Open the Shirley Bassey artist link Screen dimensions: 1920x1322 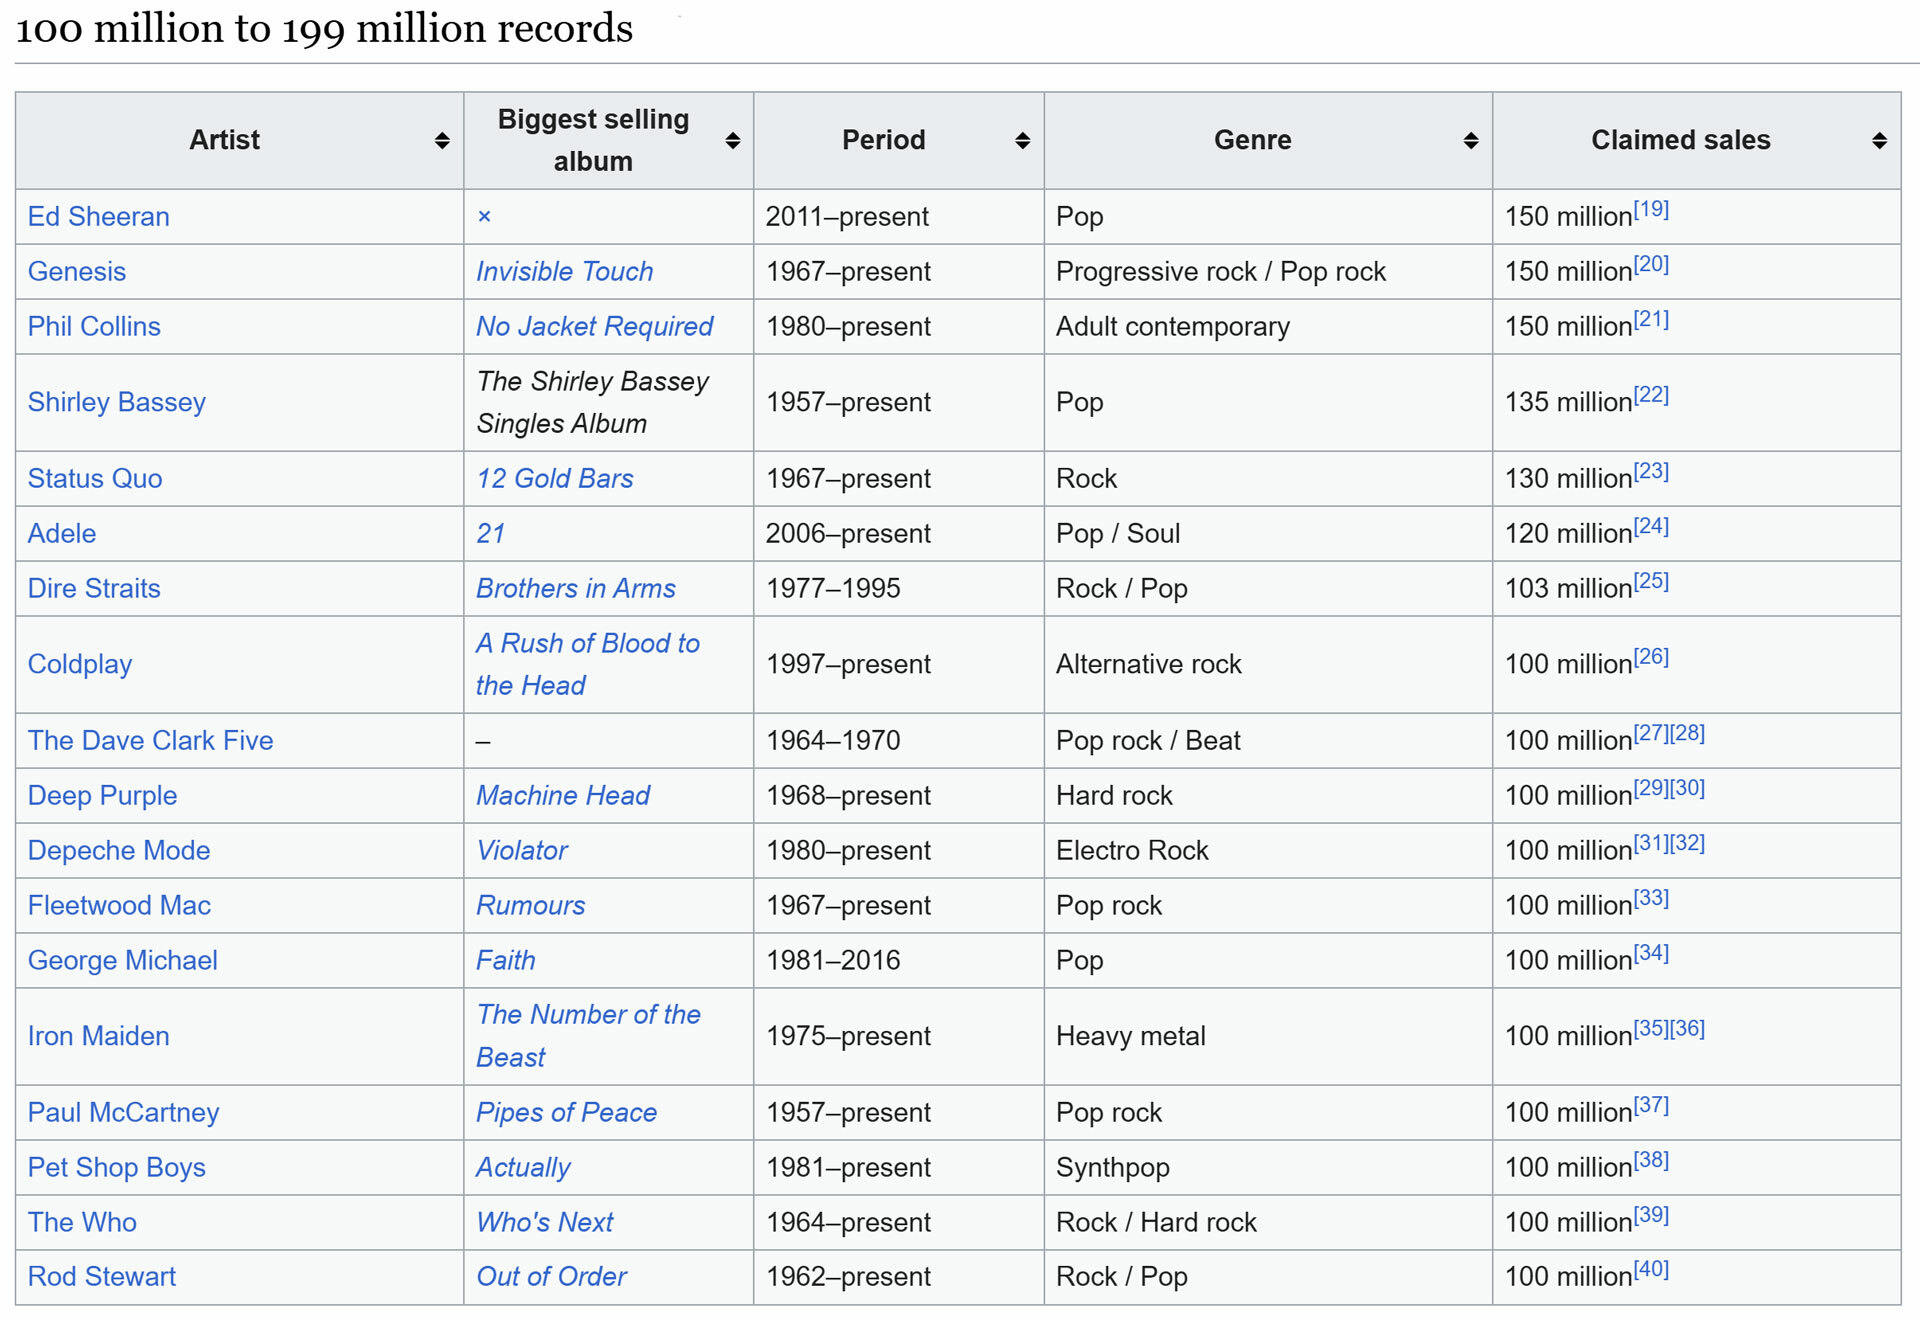117,403
